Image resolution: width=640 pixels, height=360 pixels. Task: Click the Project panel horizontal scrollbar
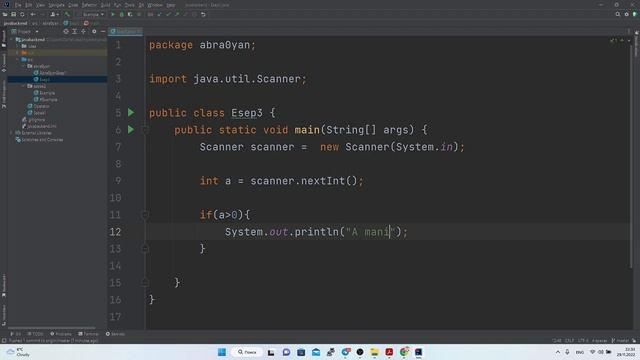pos(52,328)
